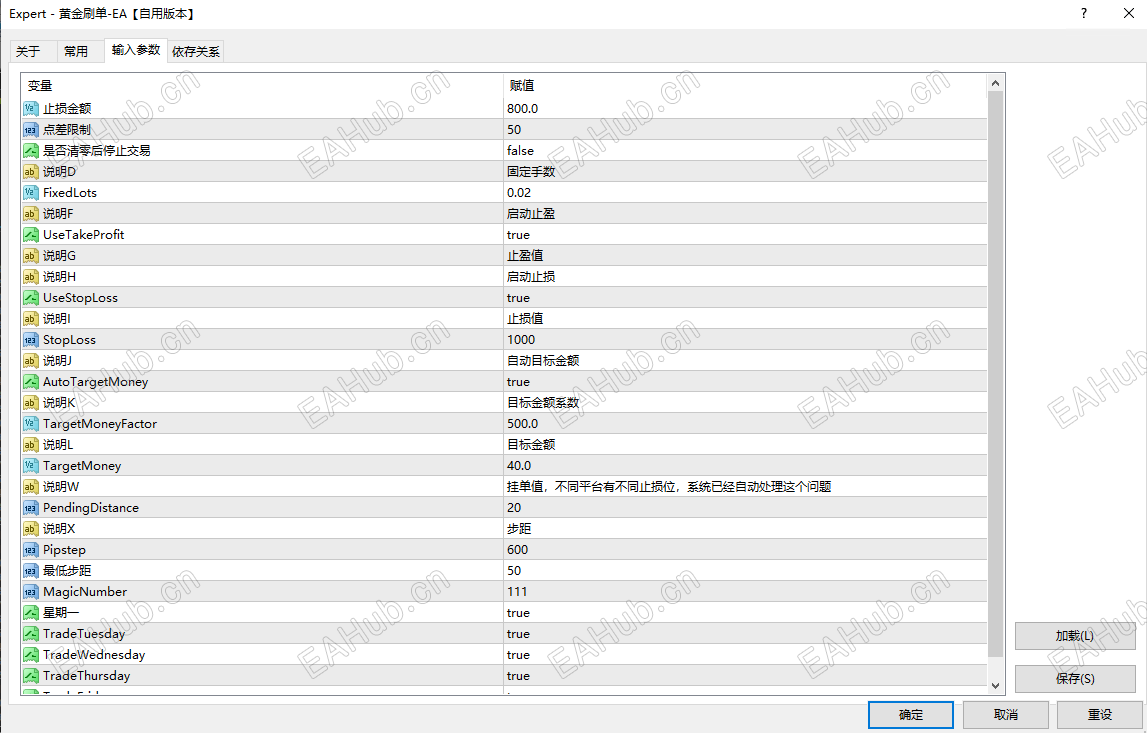Confirm settings with the 确定 button
The image size is (1147, 733).
911,715
